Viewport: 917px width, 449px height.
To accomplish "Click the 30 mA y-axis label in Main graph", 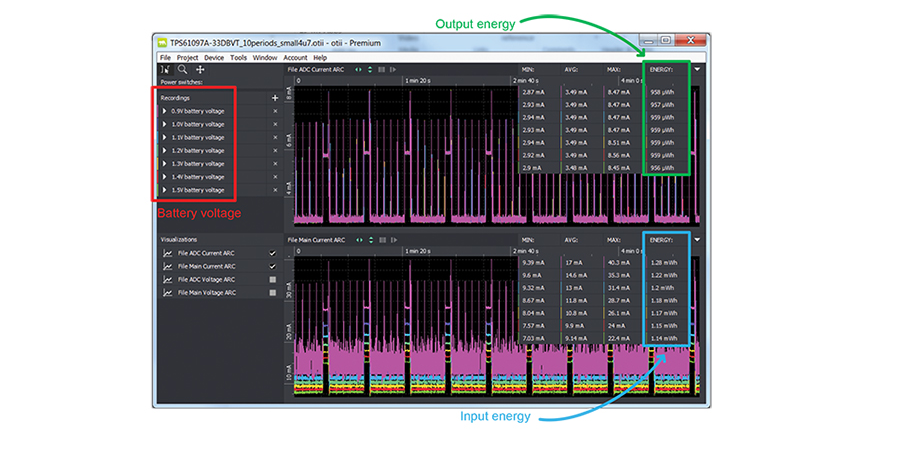I will coord(289,291).
